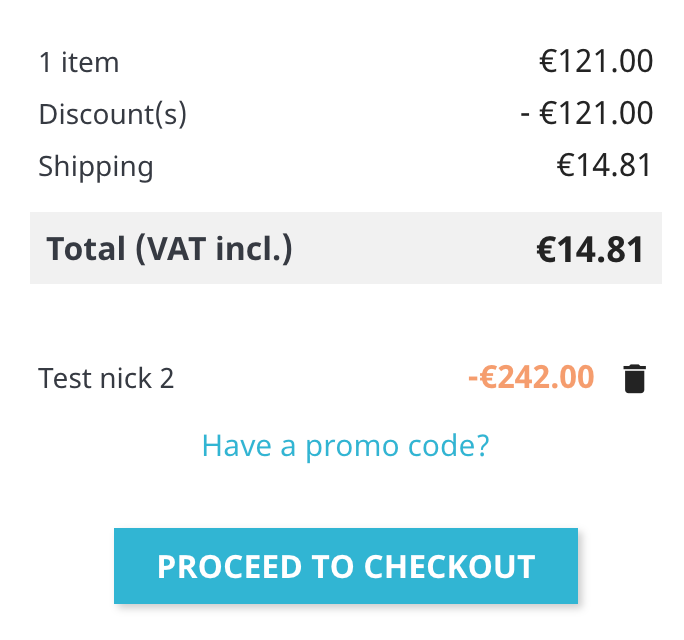Remove the applied -€242.00 discount voucher

click(x=635, y=379)
